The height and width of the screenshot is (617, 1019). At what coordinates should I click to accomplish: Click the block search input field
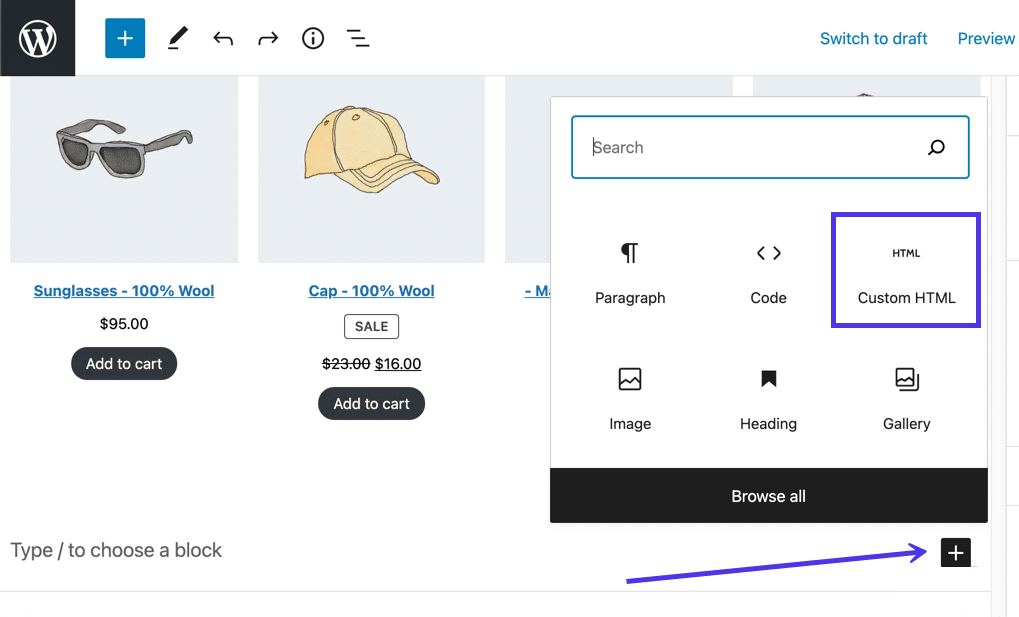click(750, 148)
